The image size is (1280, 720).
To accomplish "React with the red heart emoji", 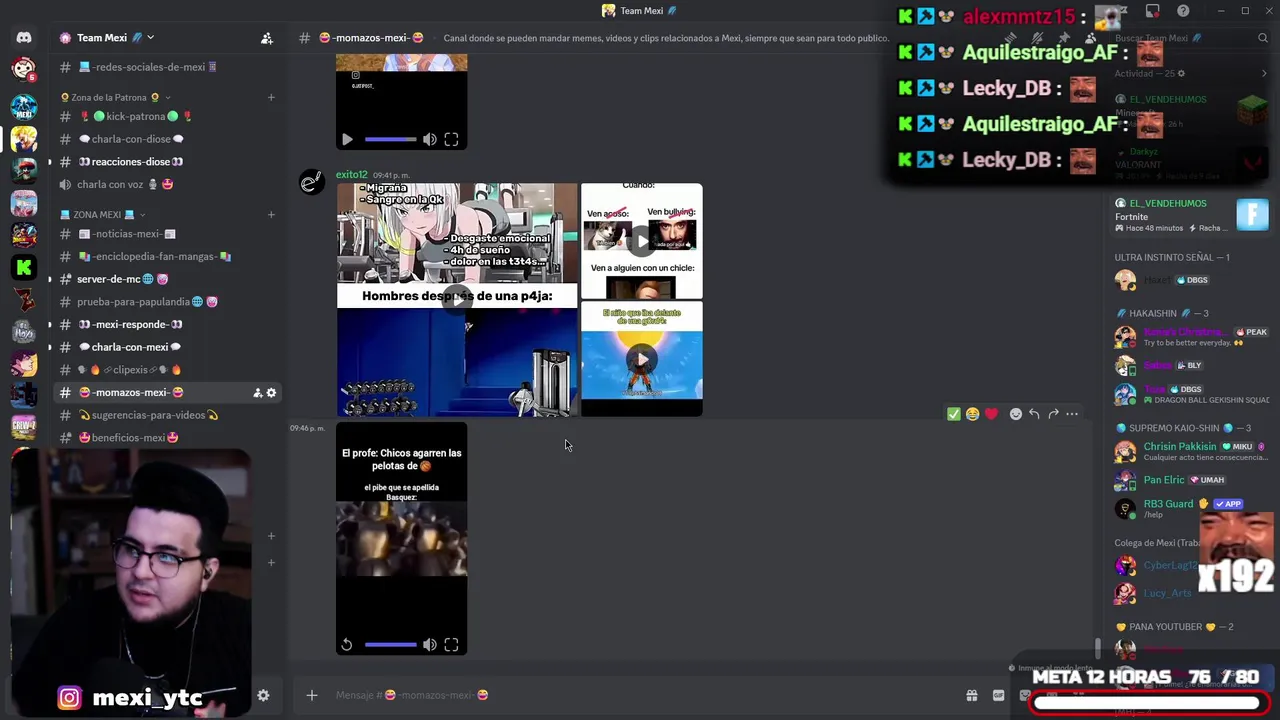I will point(991,414).
